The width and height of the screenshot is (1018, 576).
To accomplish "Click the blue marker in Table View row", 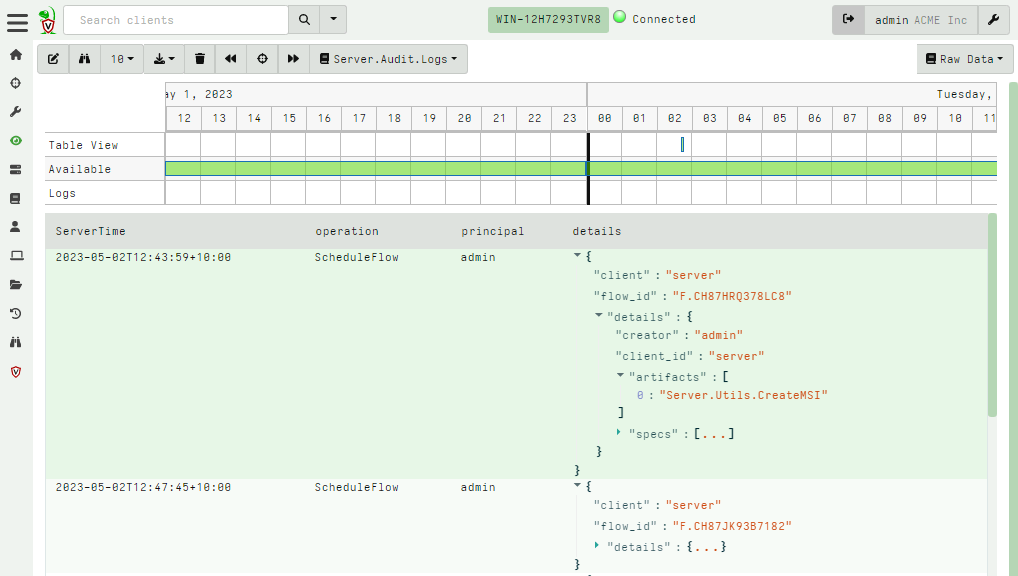I will (682, 145).
